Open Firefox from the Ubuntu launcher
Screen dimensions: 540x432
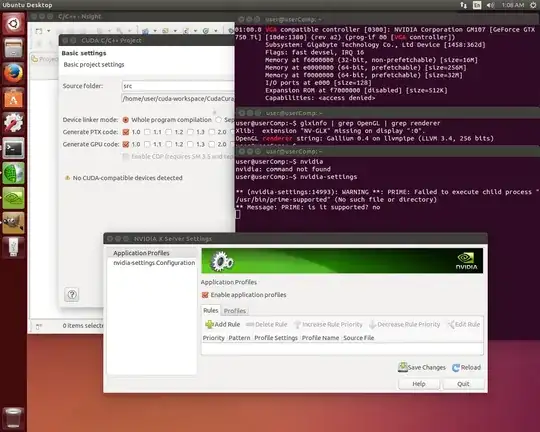(13, 73)
